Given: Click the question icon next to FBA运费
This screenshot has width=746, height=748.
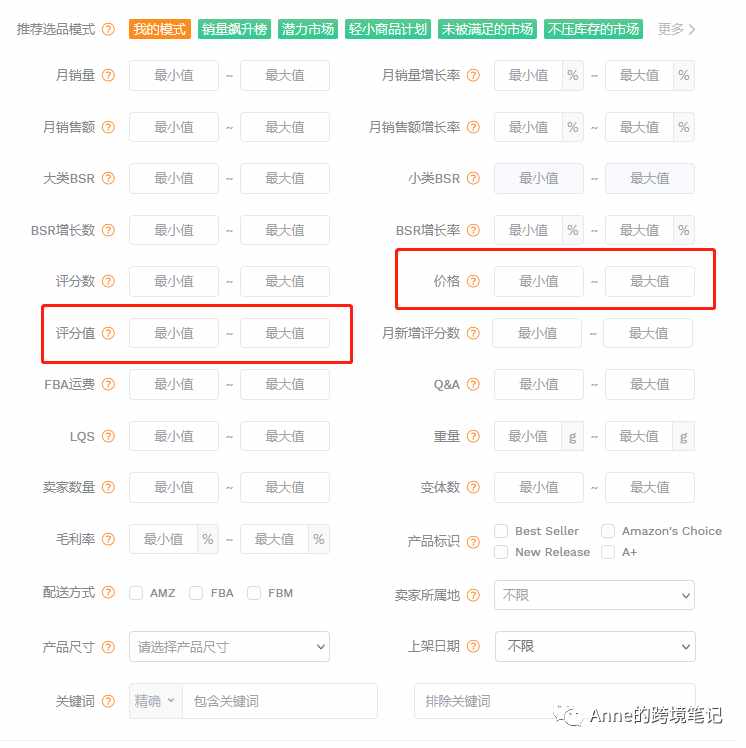Looking at the screenshot, I should coord(108,384).
